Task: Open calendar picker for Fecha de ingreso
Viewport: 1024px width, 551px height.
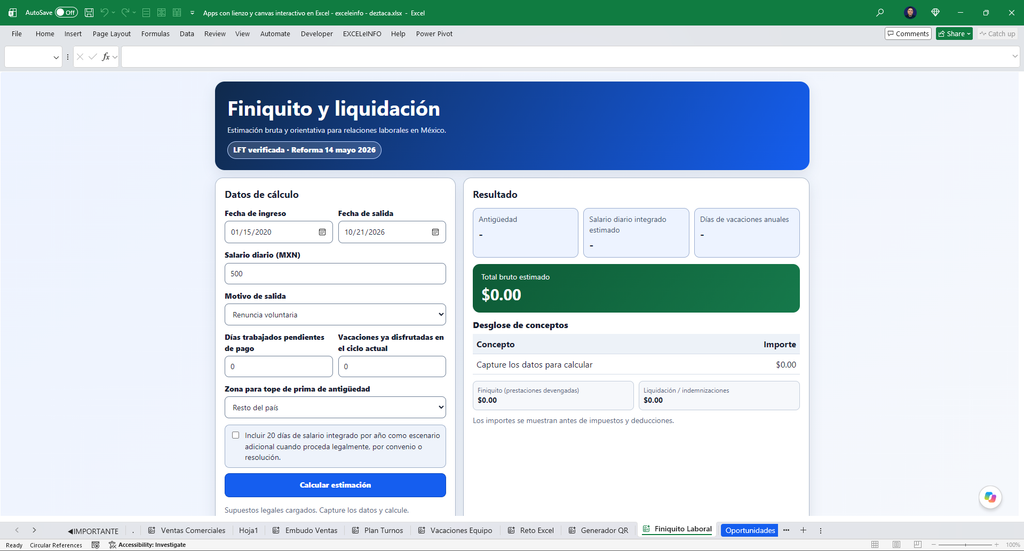Action: [322, 232]
